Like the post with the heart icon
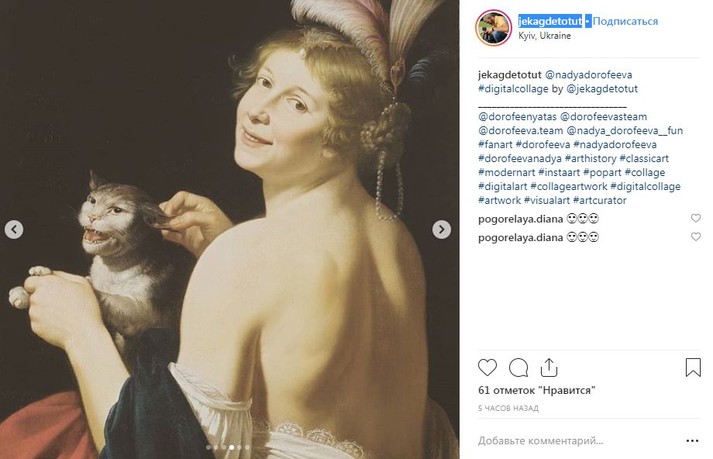 pos(488,367)
